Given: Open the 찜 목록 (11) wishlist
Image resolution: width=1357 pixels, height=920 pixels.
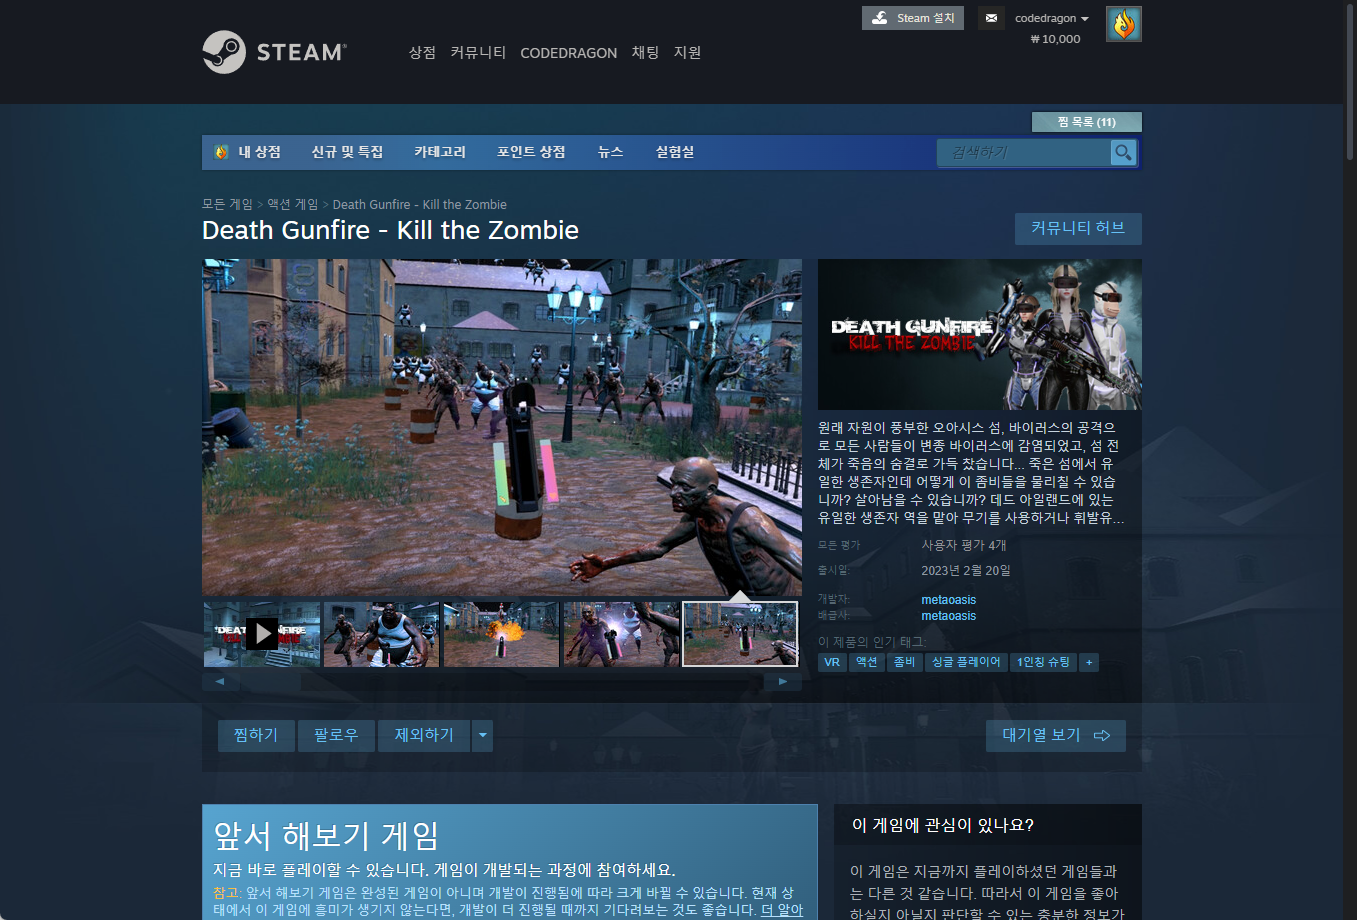Looking at the screenshot, I should click(1087, 122).
